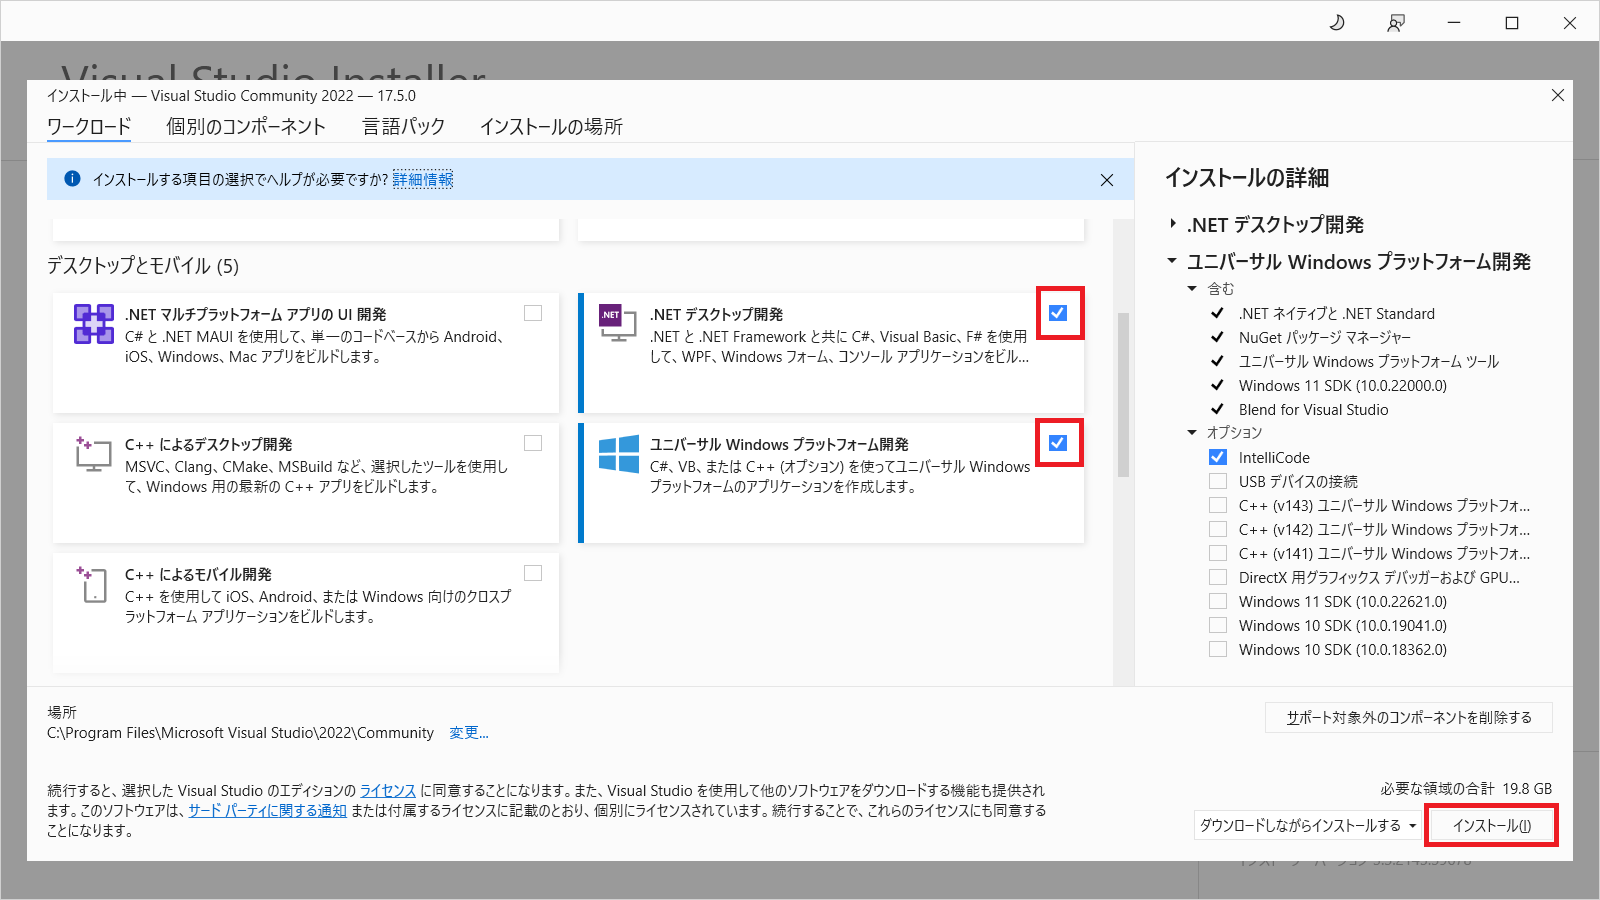Click 必要な領域の合計 19.8 GB text
Image resolution: width=1600 pixels, height=900 pixels.
(1466, 789)
